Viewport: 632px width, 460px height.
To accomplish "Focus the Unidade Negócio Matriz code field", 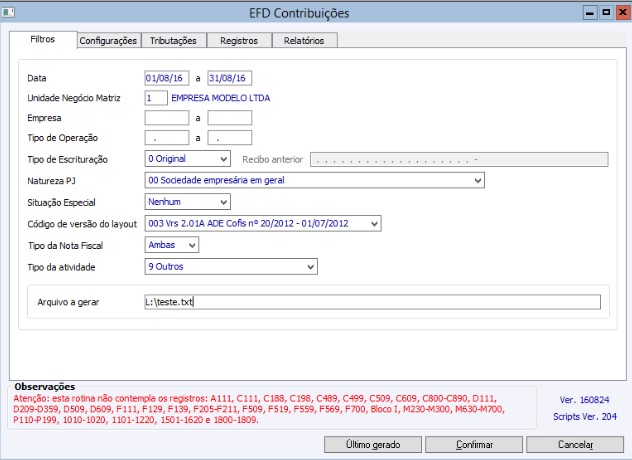I will 156,98.
